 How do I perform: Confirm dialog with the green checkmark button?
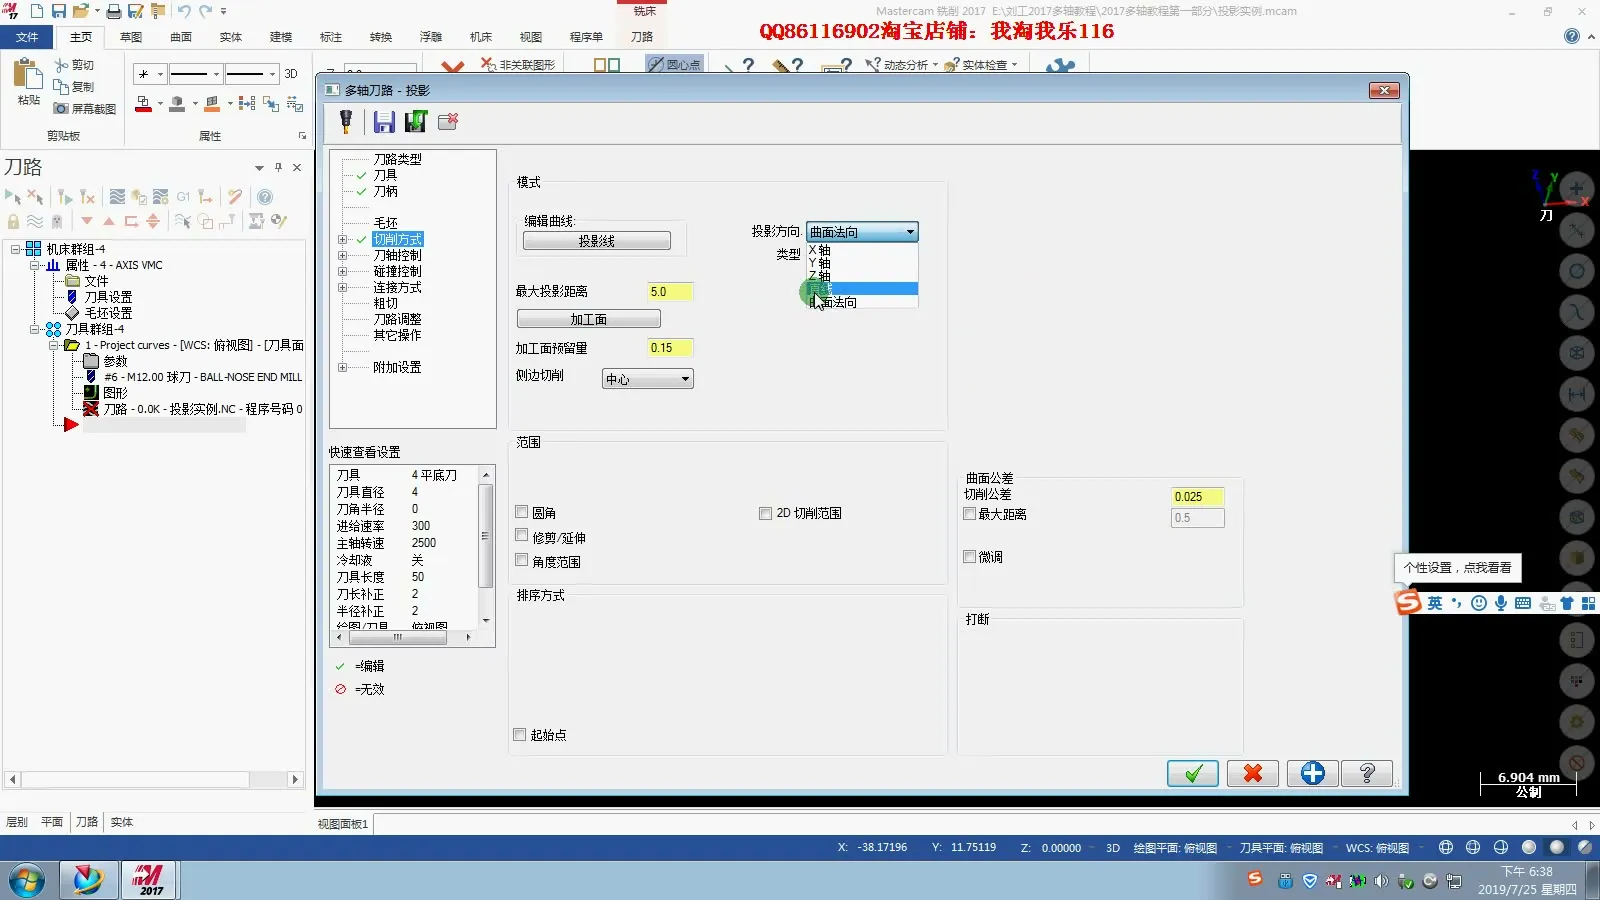click(1192, 773)
